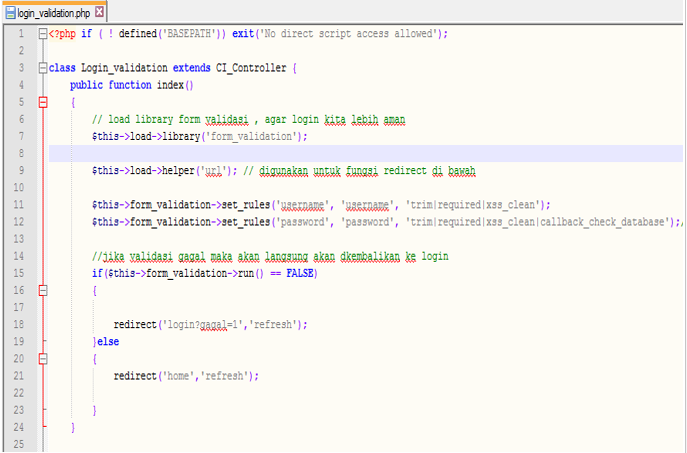Click line number 25 in the margin
The image size is (687, 453).
point(19,444)
